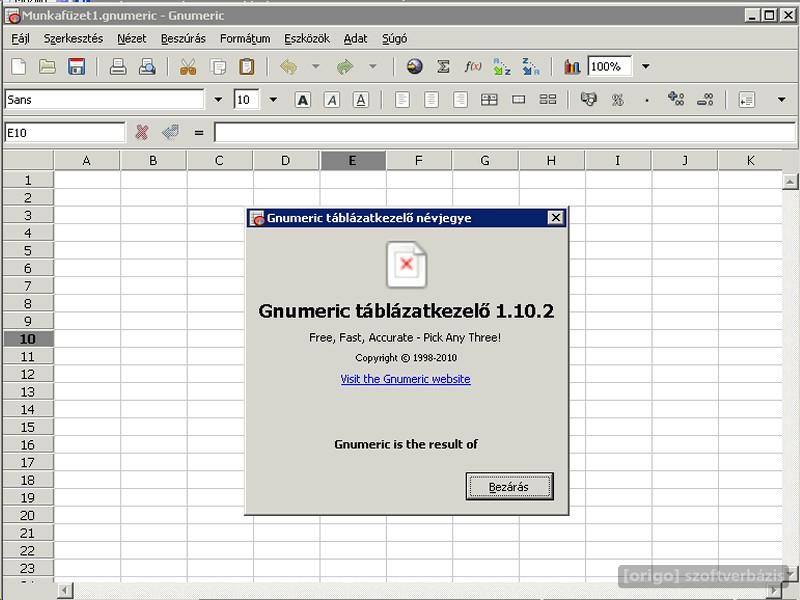800x600 pixels.
Task: Insert a sum with the sigma icon
Action: point(443,67)
